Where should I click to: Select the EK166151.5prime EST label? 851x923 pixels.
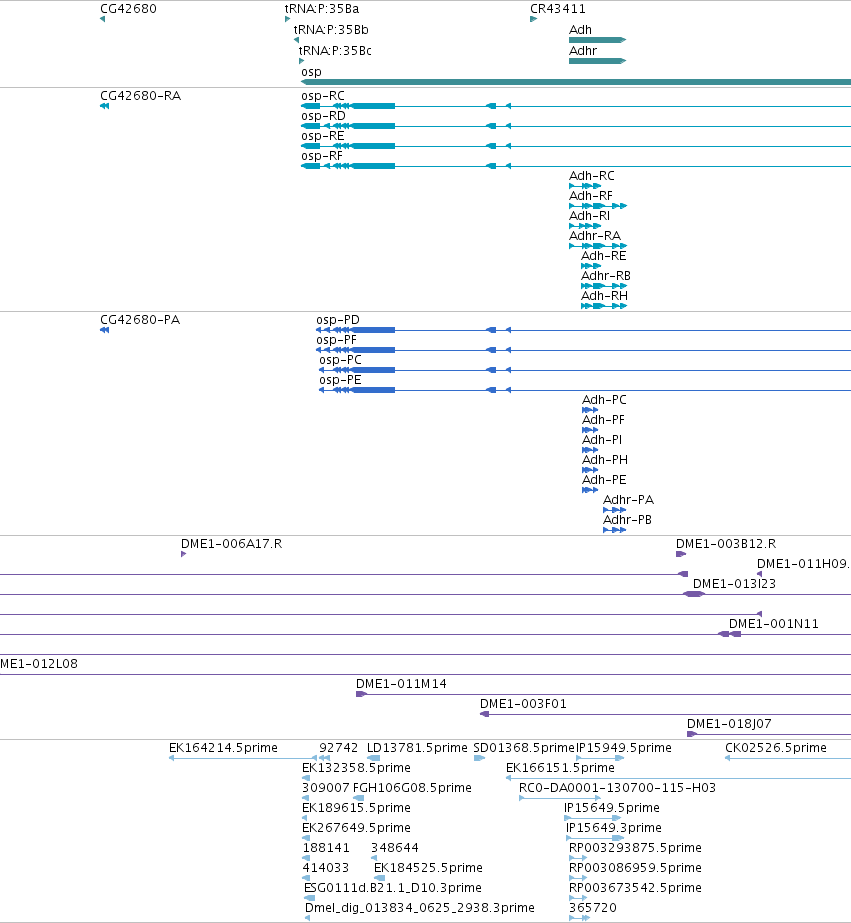560,768
